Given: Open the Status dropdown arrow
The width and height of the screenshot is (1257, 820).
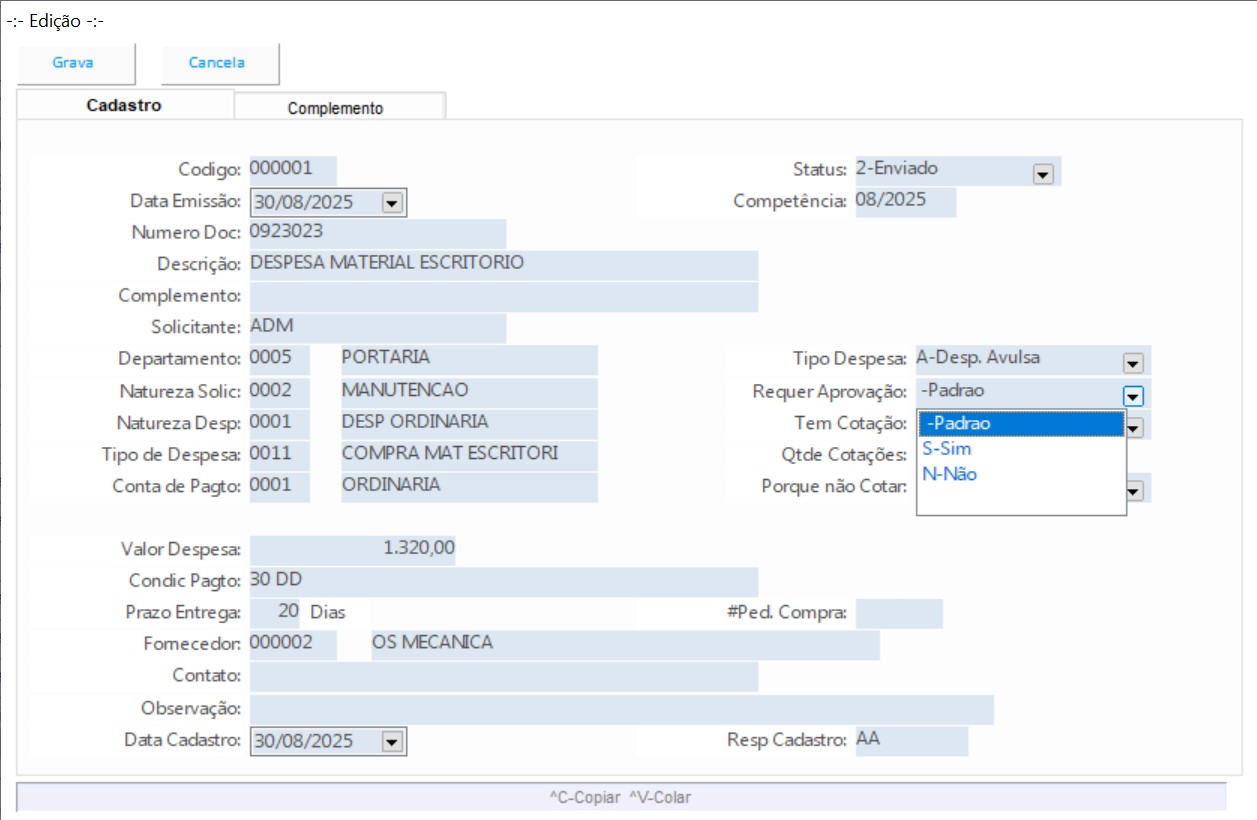Looking at the screenshot, I should tap(1043, 174).
